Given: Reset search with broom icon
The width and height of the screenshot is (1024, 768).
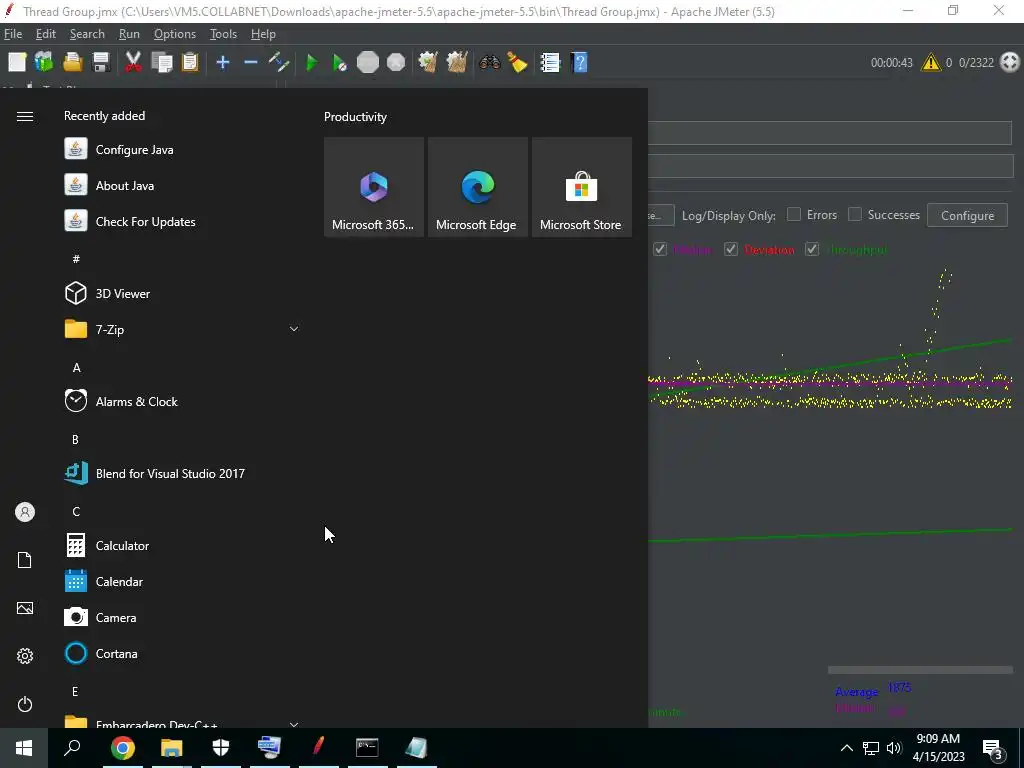Looking at the screenshot, I should (x=517, y=63).
